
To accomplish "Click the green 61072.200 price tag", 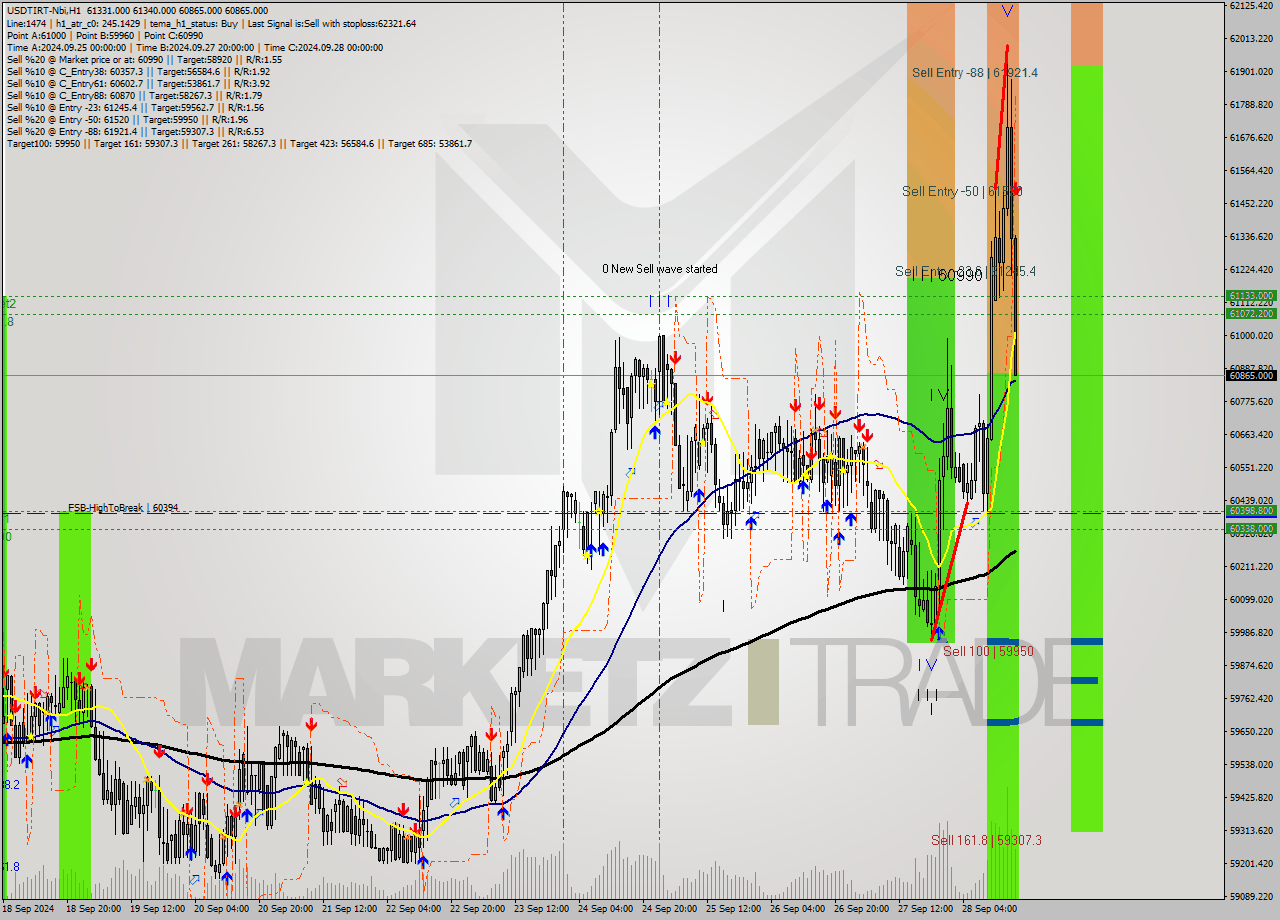I will pyautogui.click(x=1251, y=314).
